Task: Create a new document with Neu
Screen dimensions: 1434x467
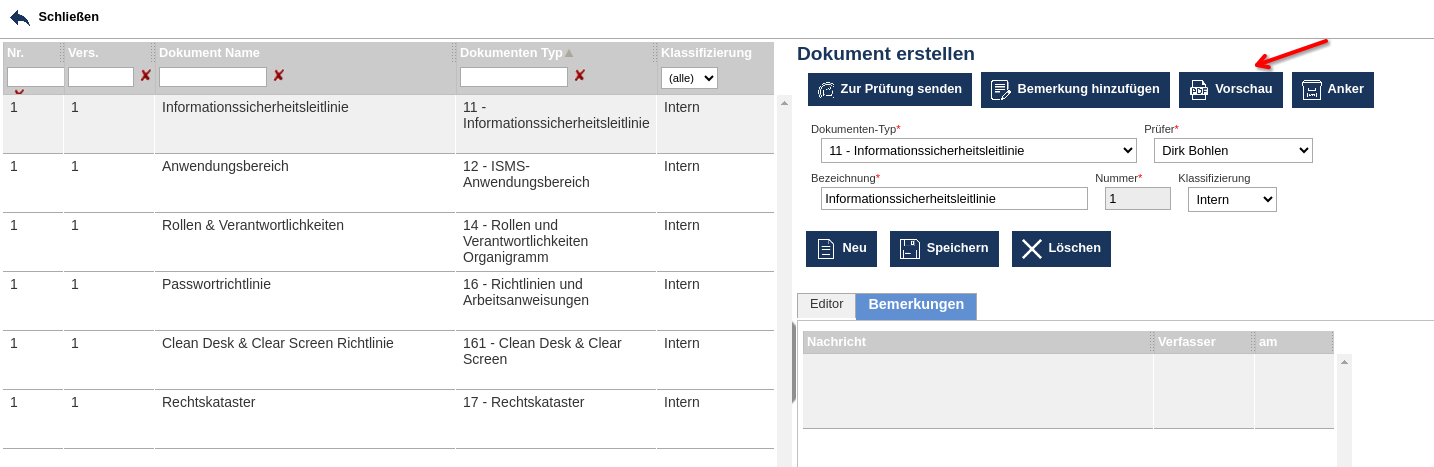Action: 841,248
